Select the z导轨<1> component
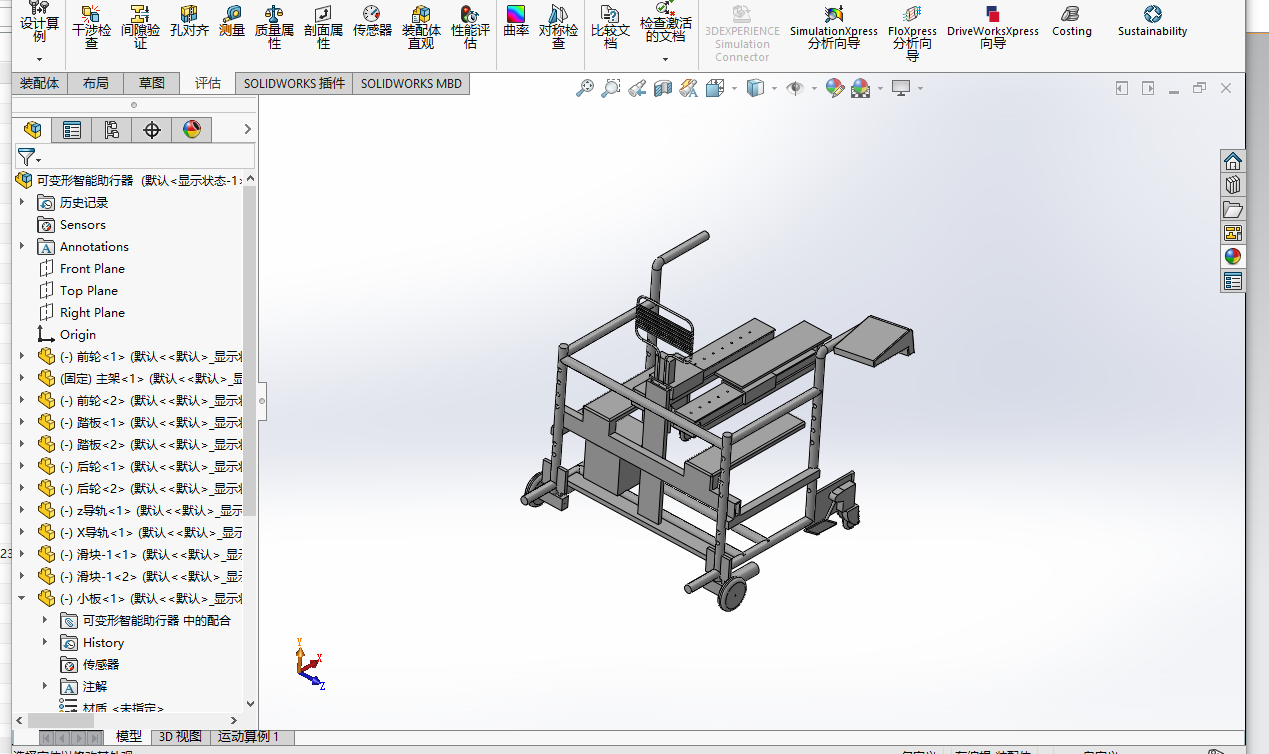Image resolution: width=1269 pixels, height=754 pixels. pyautogui.click(x=139, y=510)
